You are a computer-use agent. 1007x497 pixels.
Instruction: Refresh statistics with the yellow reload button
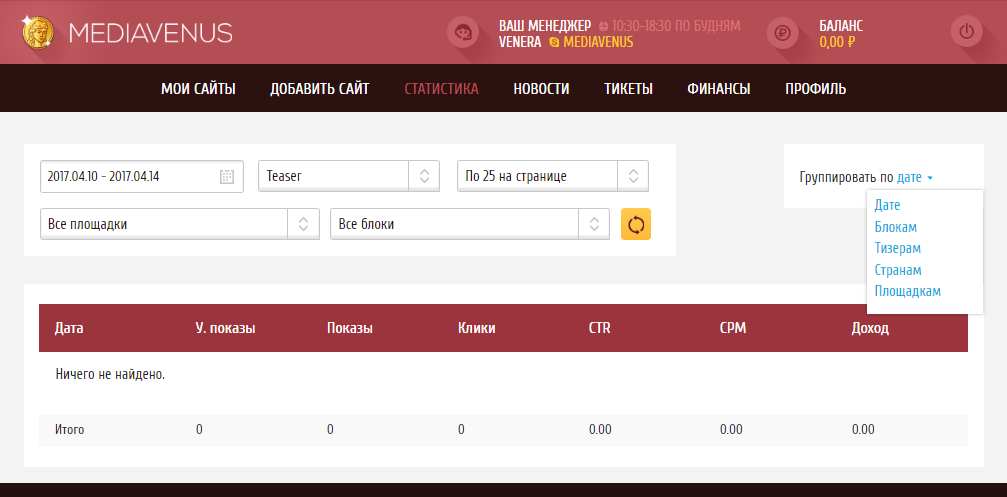636,225
